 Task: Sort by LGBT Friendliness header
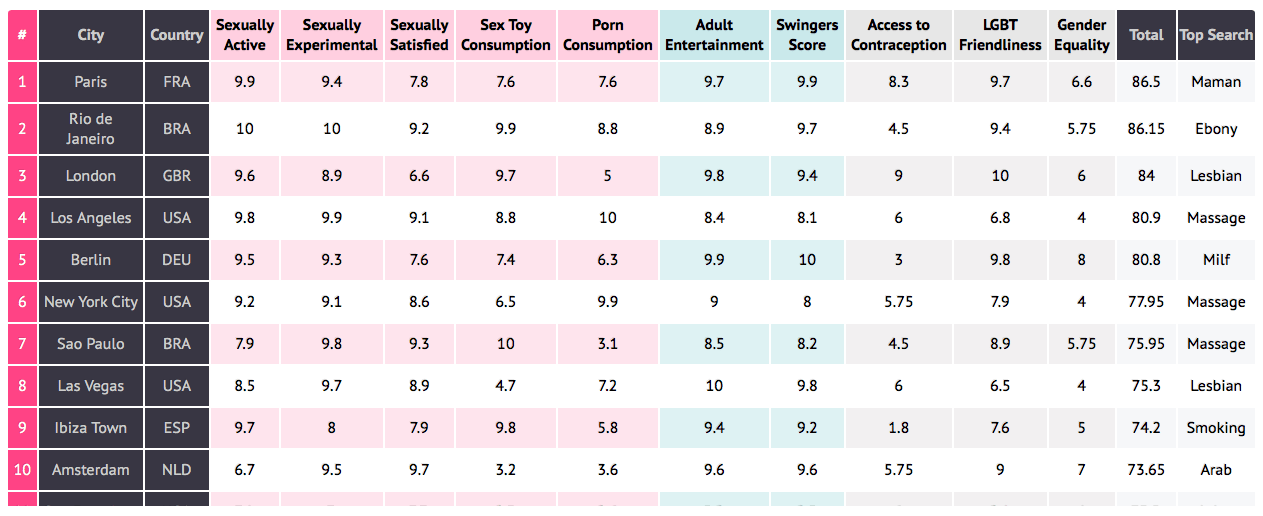click(x=1000, y=35)
